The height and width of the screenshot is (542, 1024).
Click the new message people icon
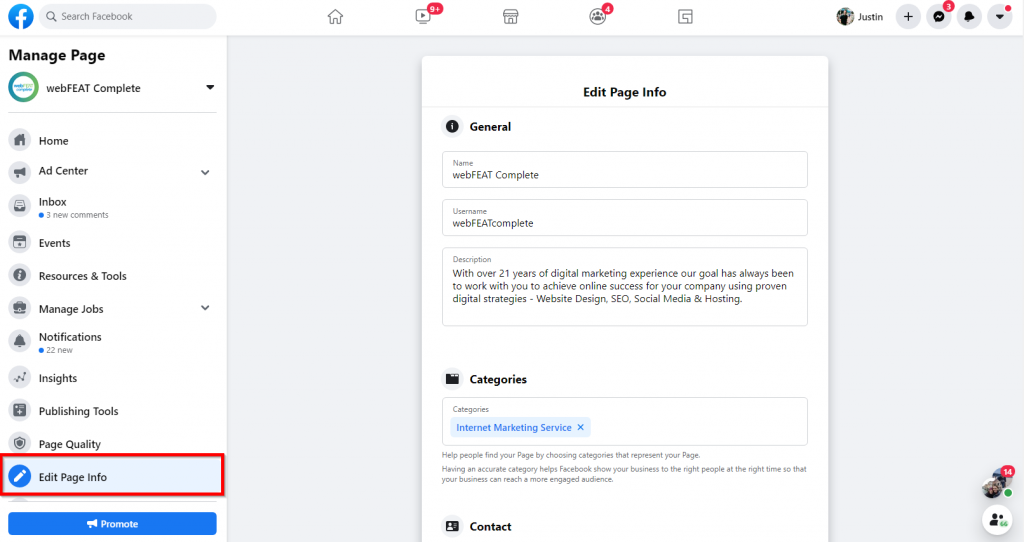[997, 520]
